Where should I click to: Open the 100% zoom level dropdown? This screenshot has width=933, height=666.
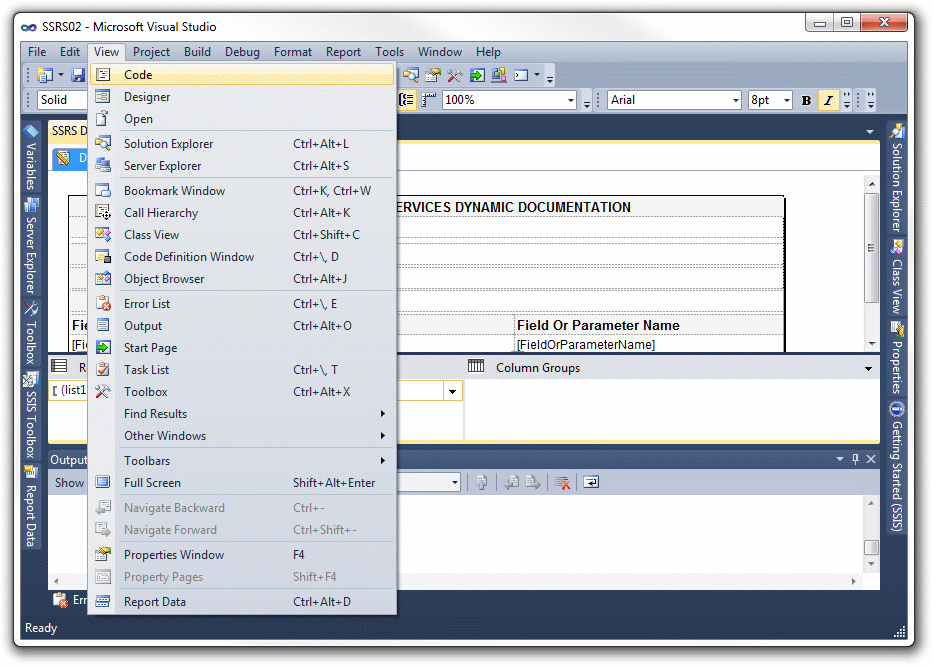(x=571, y=100)
